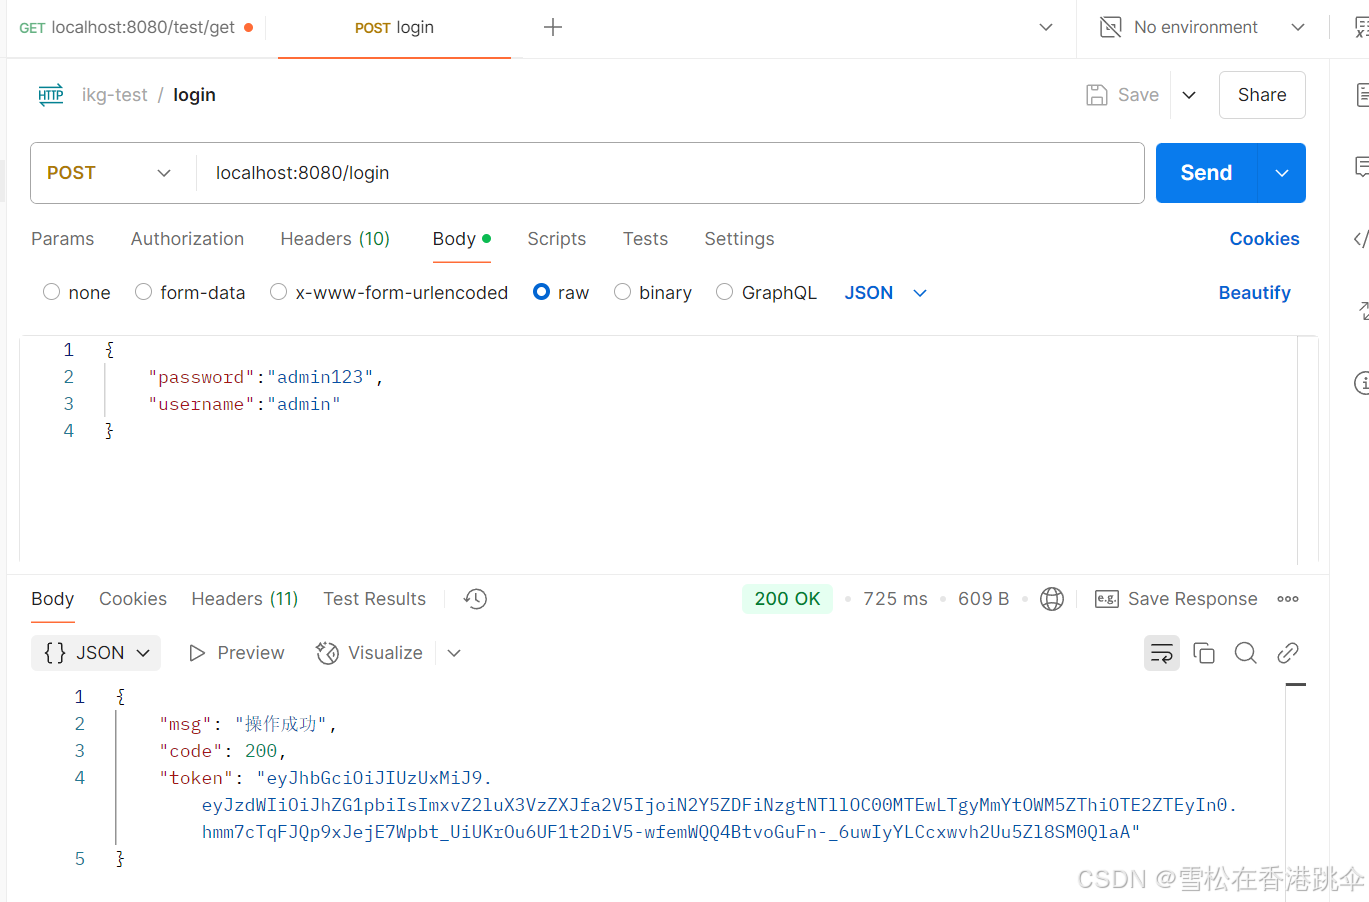Open the ikg-test collection breadcrumb
Screen dimensions: 1369x902
(x=115, y=95)
